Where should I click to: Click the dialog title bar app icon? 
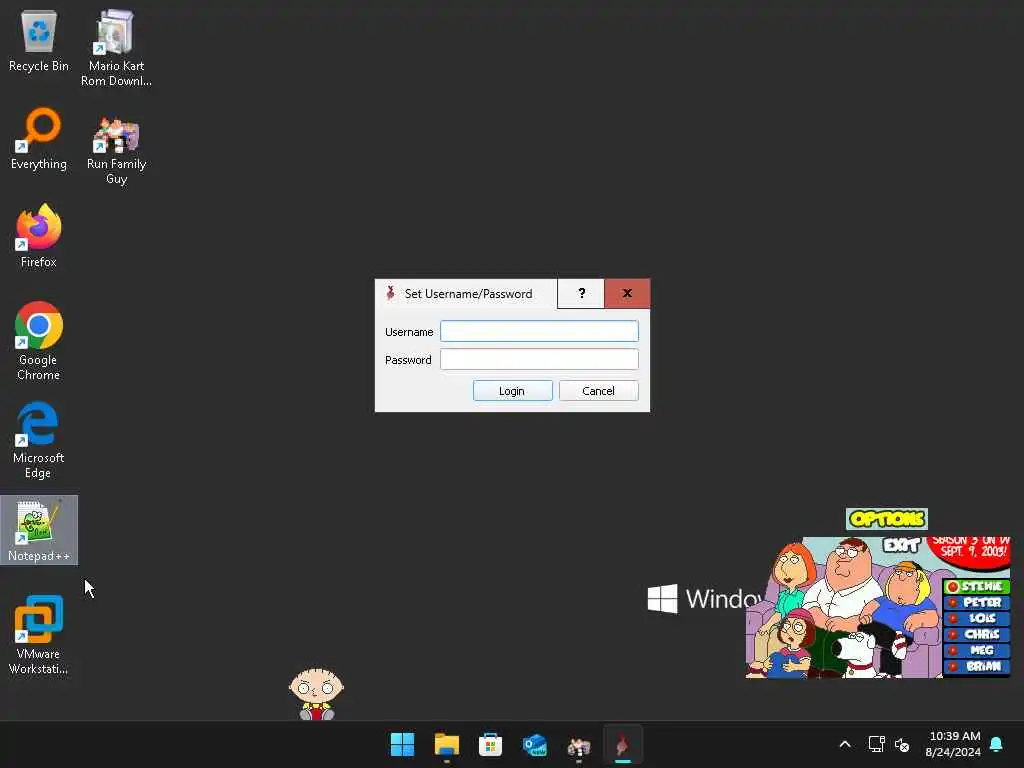coord(391,293)
